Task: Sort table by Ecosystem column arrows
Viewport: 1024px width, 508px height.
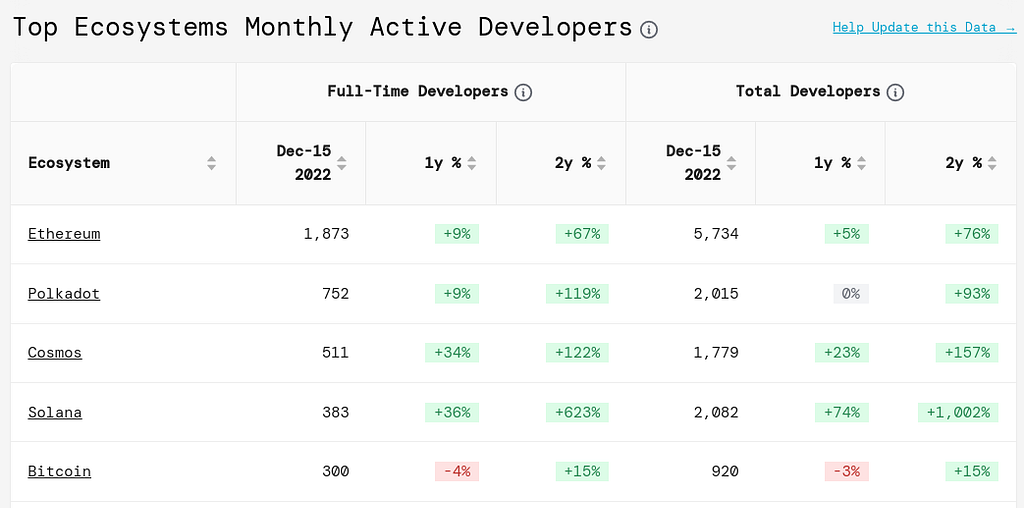Action: pos(211,163)
